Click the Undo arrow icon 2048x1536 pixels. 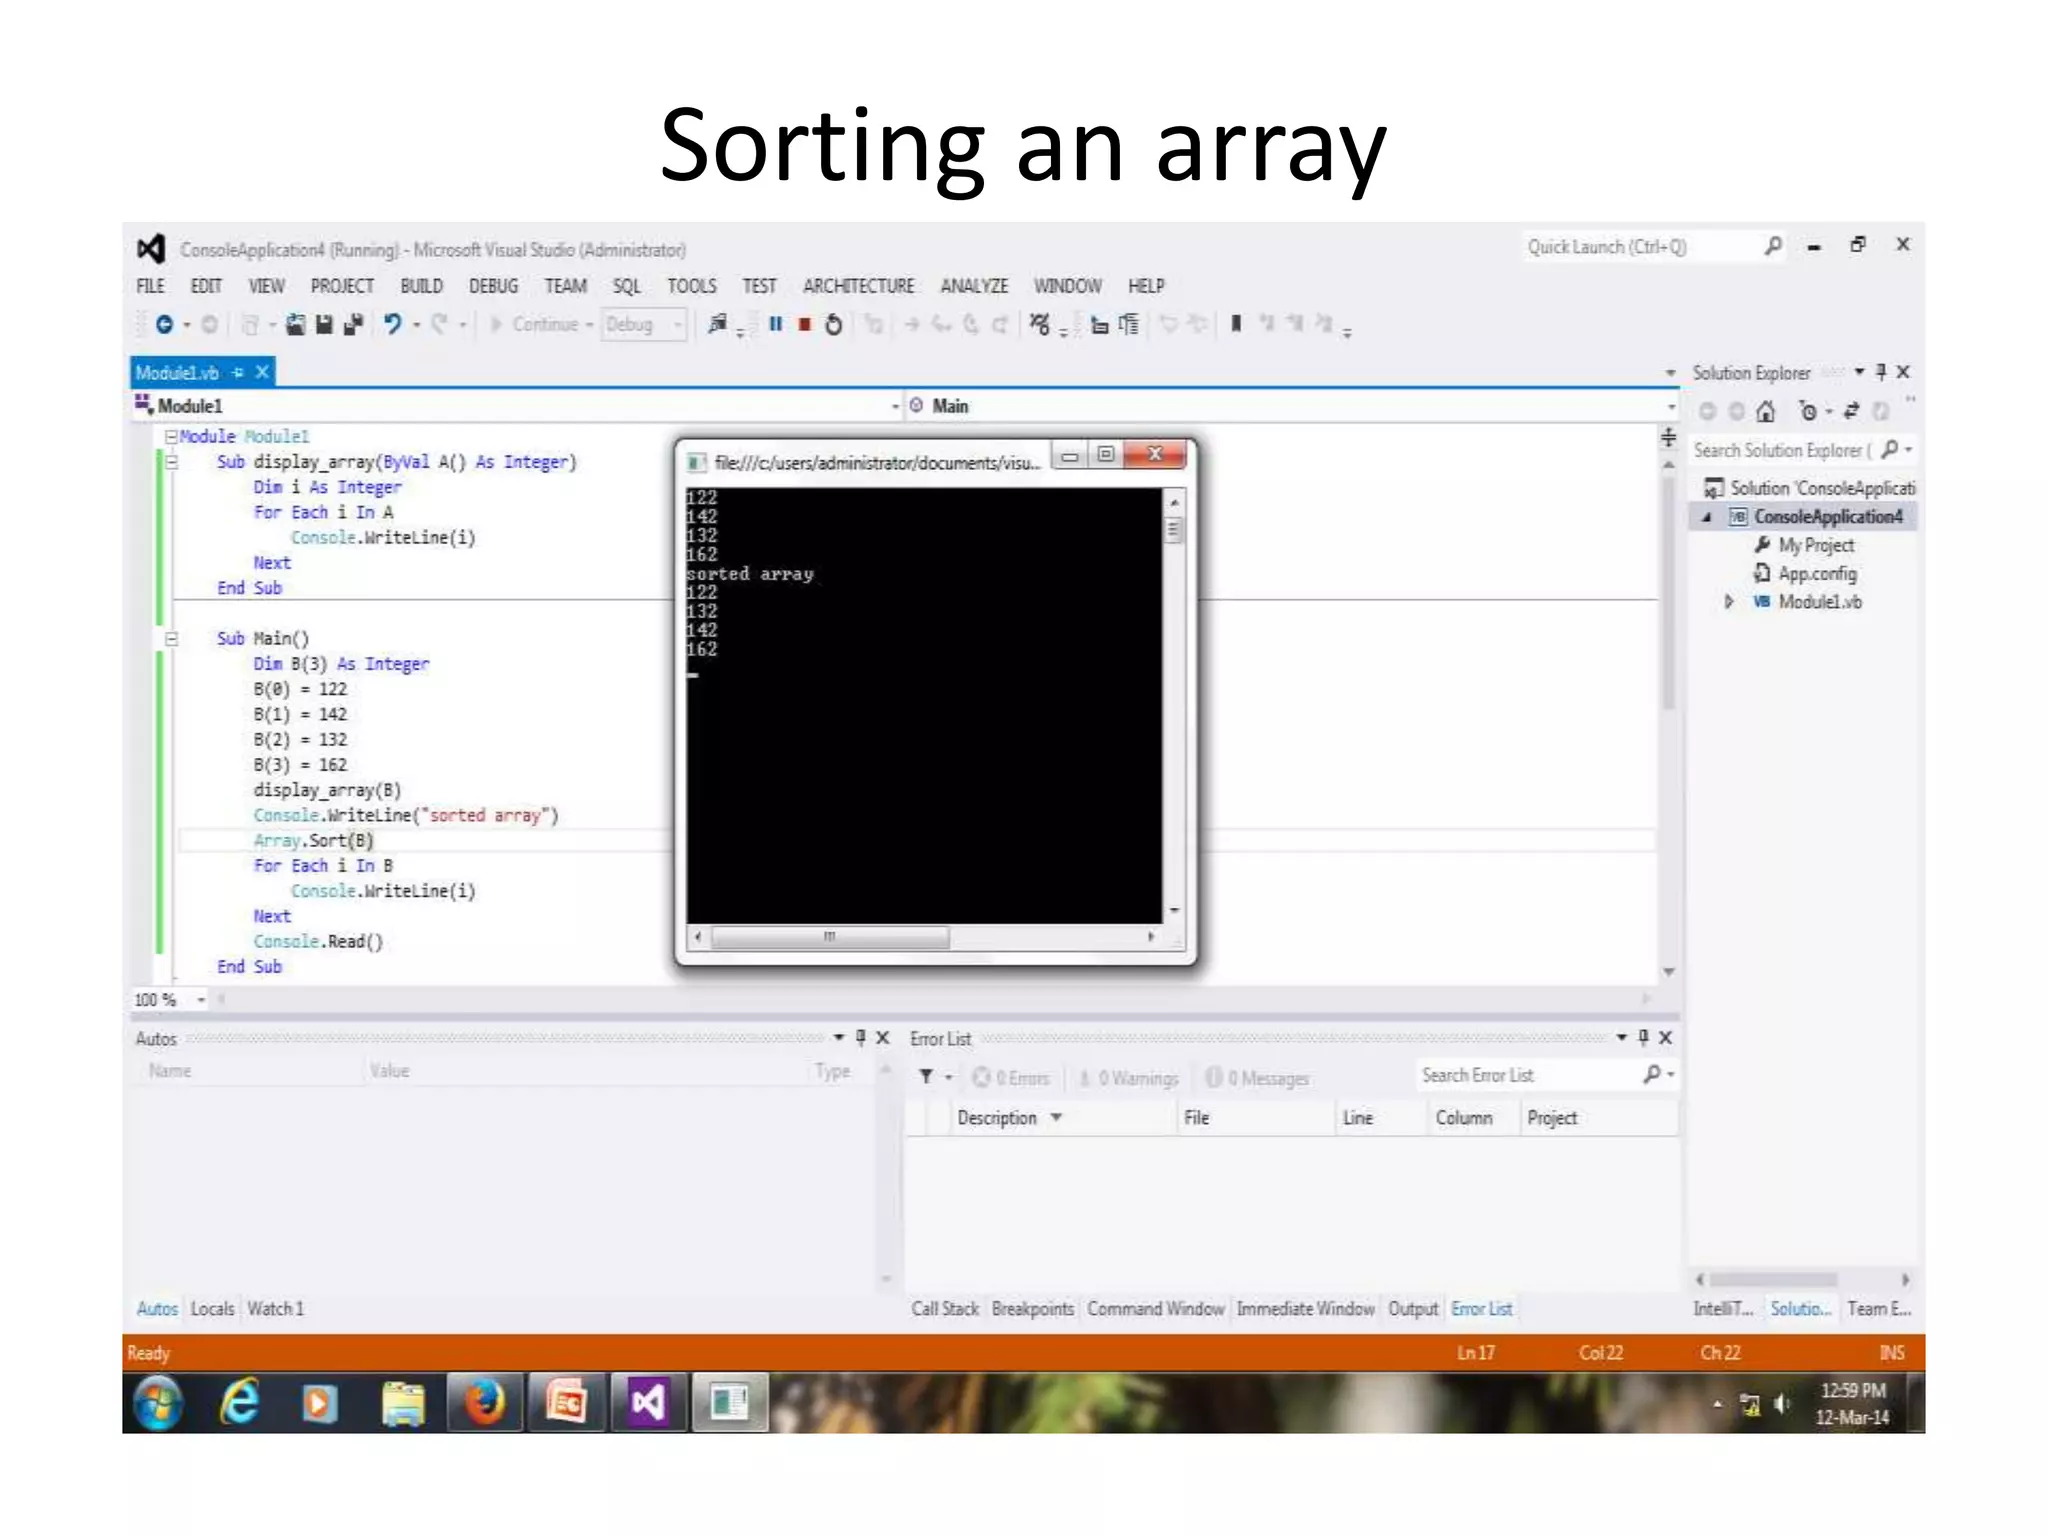392,323
